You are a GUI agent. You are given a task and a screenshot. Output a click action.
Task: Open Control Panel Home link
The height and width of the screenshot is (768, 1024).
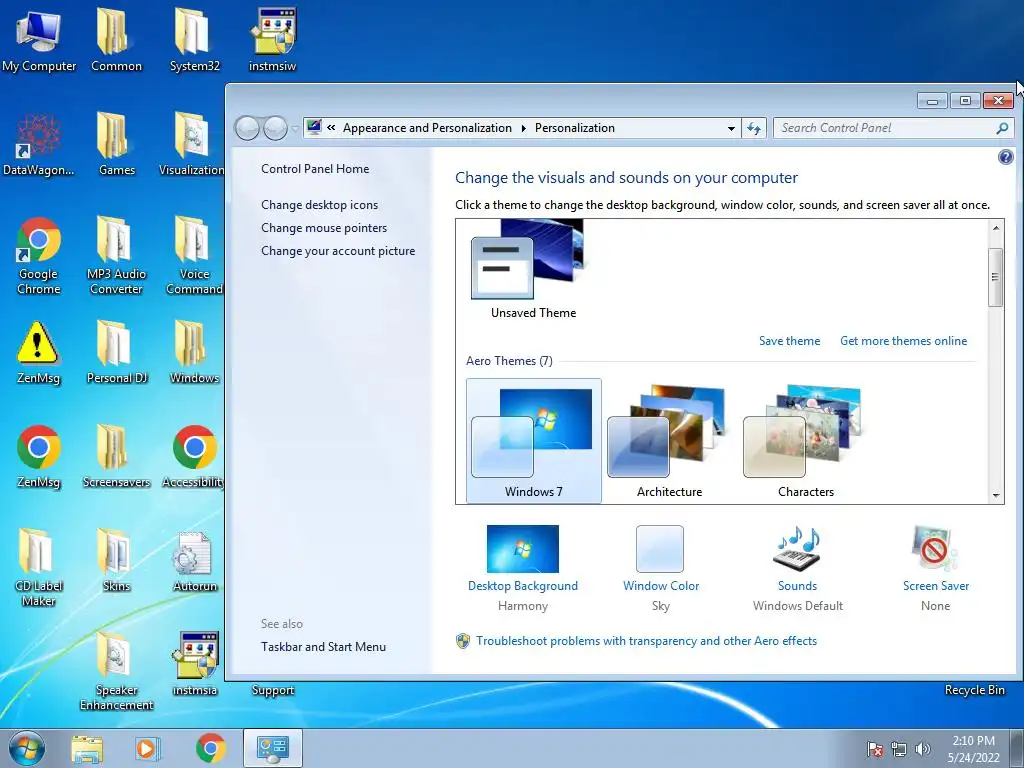tap(315, 168)
